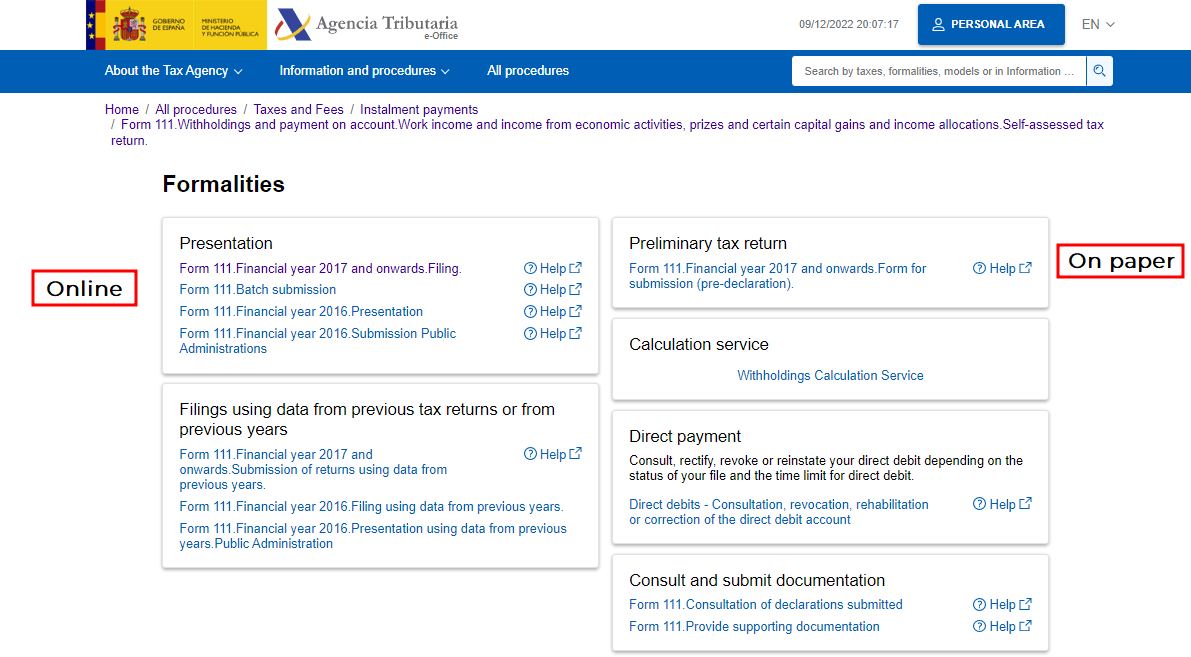Open Help for Financial year 2016 Presentation
This screenshot has width=1191, height=657.
pyautogui.click(x=552, y=312)
